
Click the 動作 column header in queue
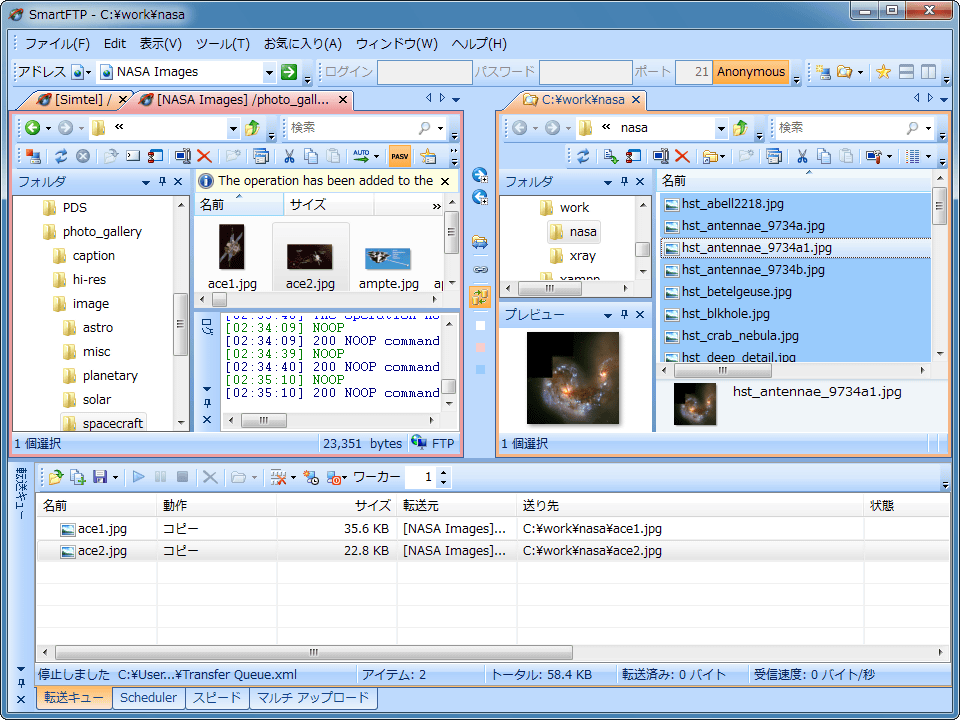click(x=217, y=506)
